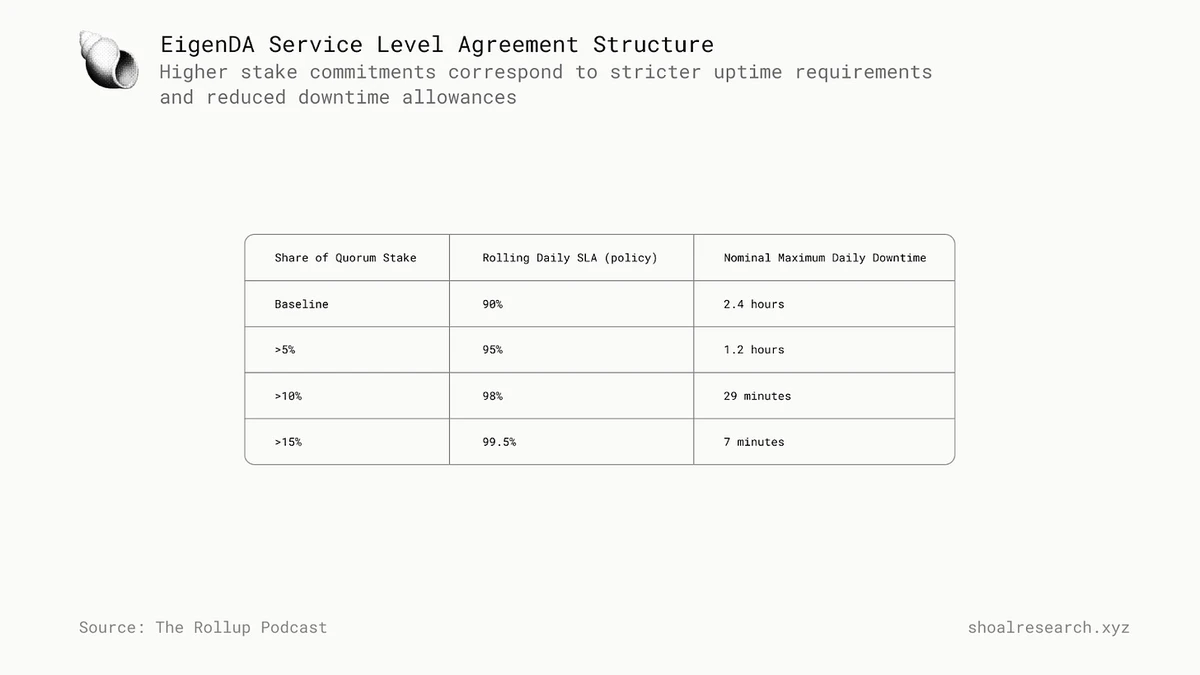The width and height of the screenshot is (1200, 675).
Task: Click the Share of Quorum Stake header
Action: pyautogui.click(x=345, y=258)
